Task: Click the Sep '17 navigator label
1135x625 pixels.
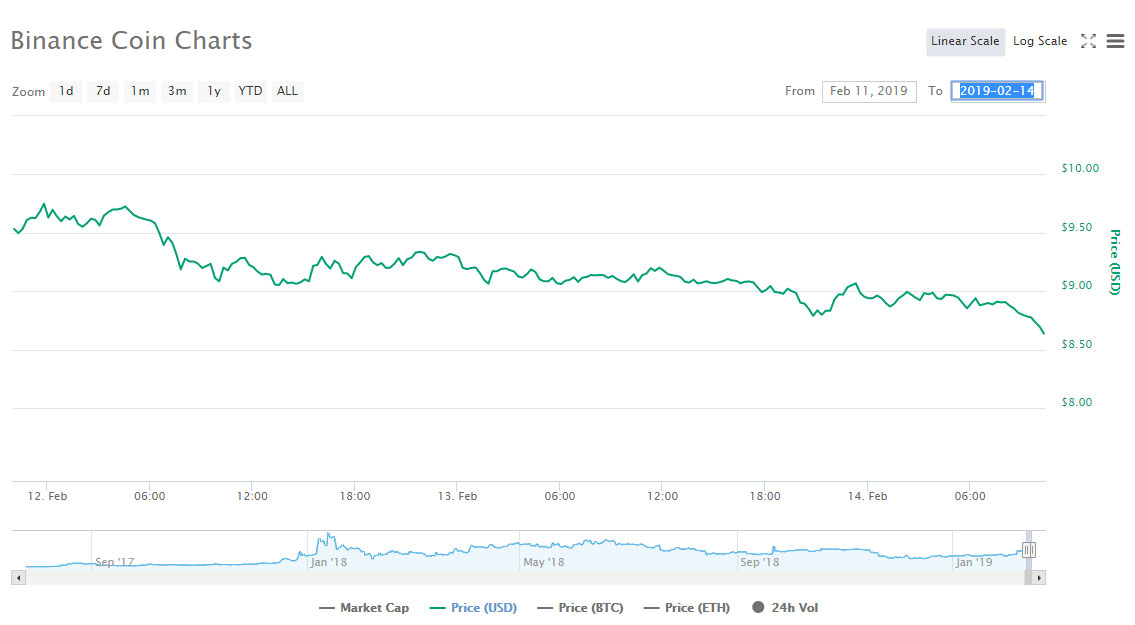Action: click(x=114, y=562)
